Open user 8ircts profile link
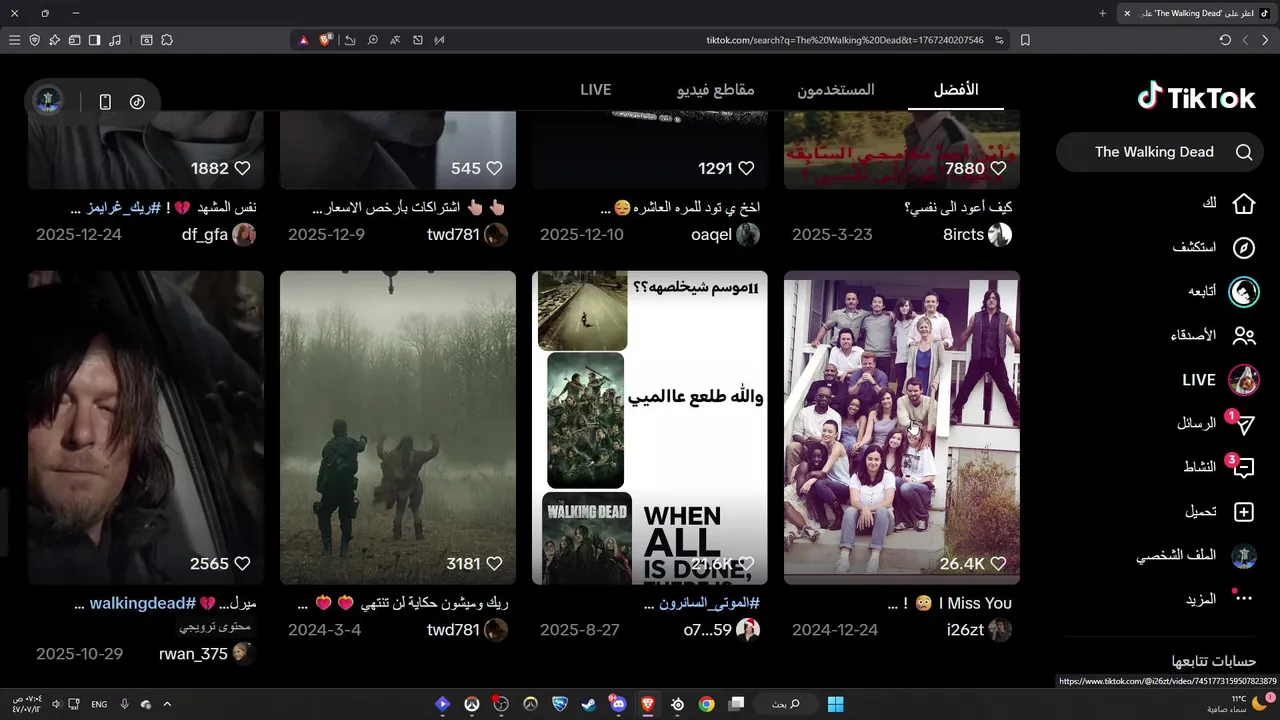This screenshot has width=1280, height=720. (977, 235)
